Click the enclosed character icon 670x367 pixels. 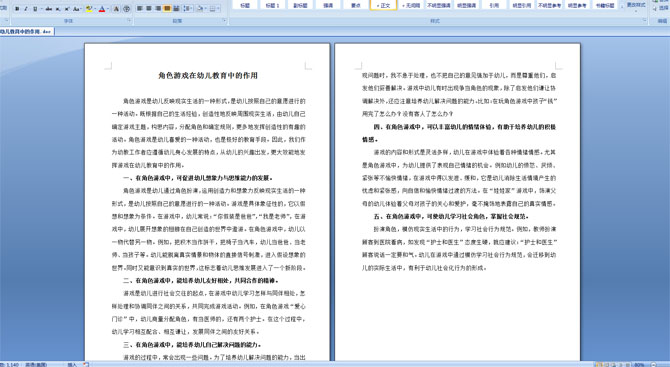pyautogui.click(x=126, y=9)
